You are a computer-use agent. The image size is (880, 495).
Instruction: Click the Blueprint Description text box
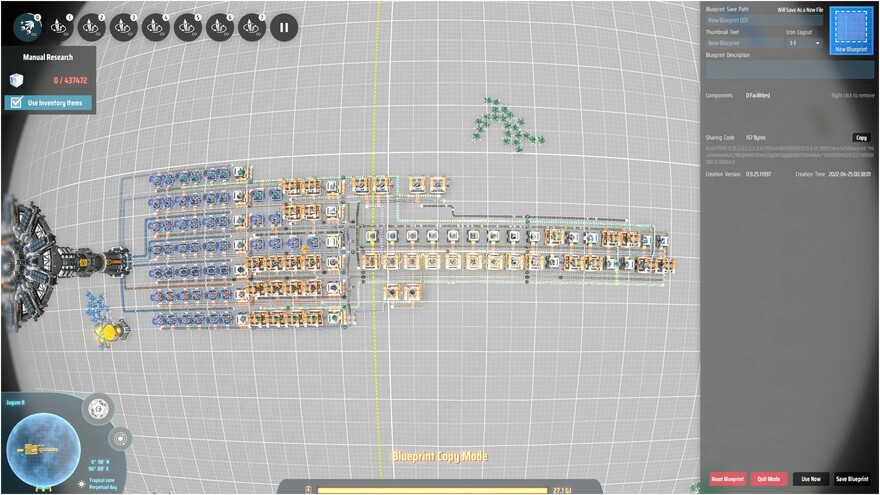pos(763,69)
